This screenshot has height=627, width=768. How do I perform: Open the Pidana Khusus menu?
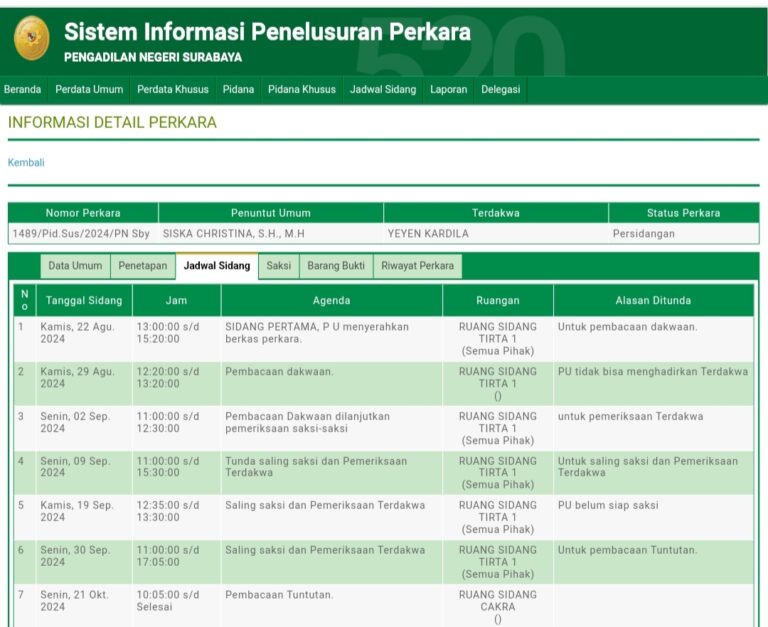pyautogui.click(x=302, y=90)
